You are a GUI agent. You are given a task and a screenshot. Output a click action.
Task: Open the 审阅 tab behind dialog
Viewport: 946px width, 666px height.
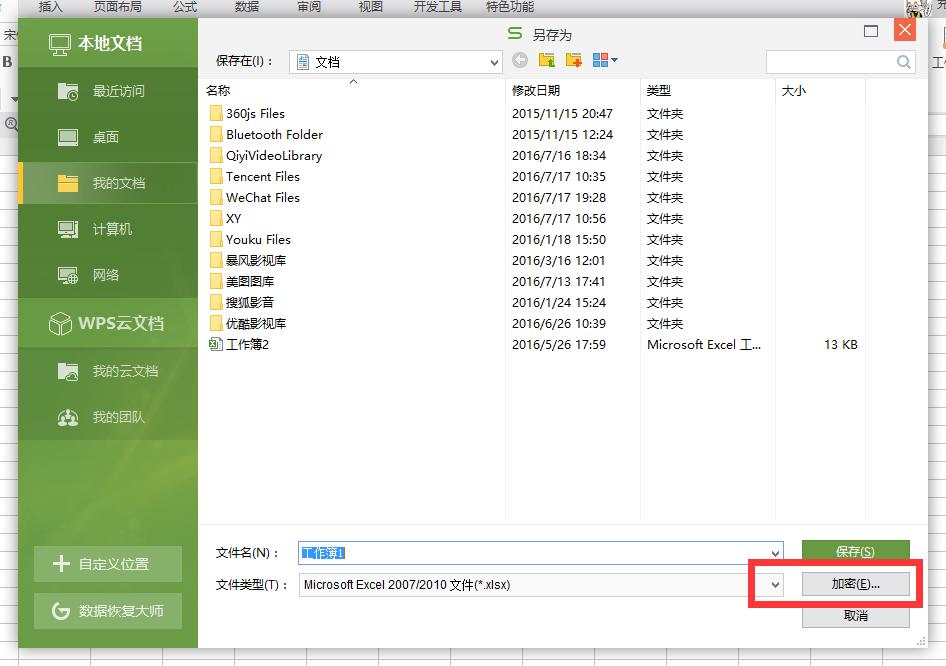[309, 7]
